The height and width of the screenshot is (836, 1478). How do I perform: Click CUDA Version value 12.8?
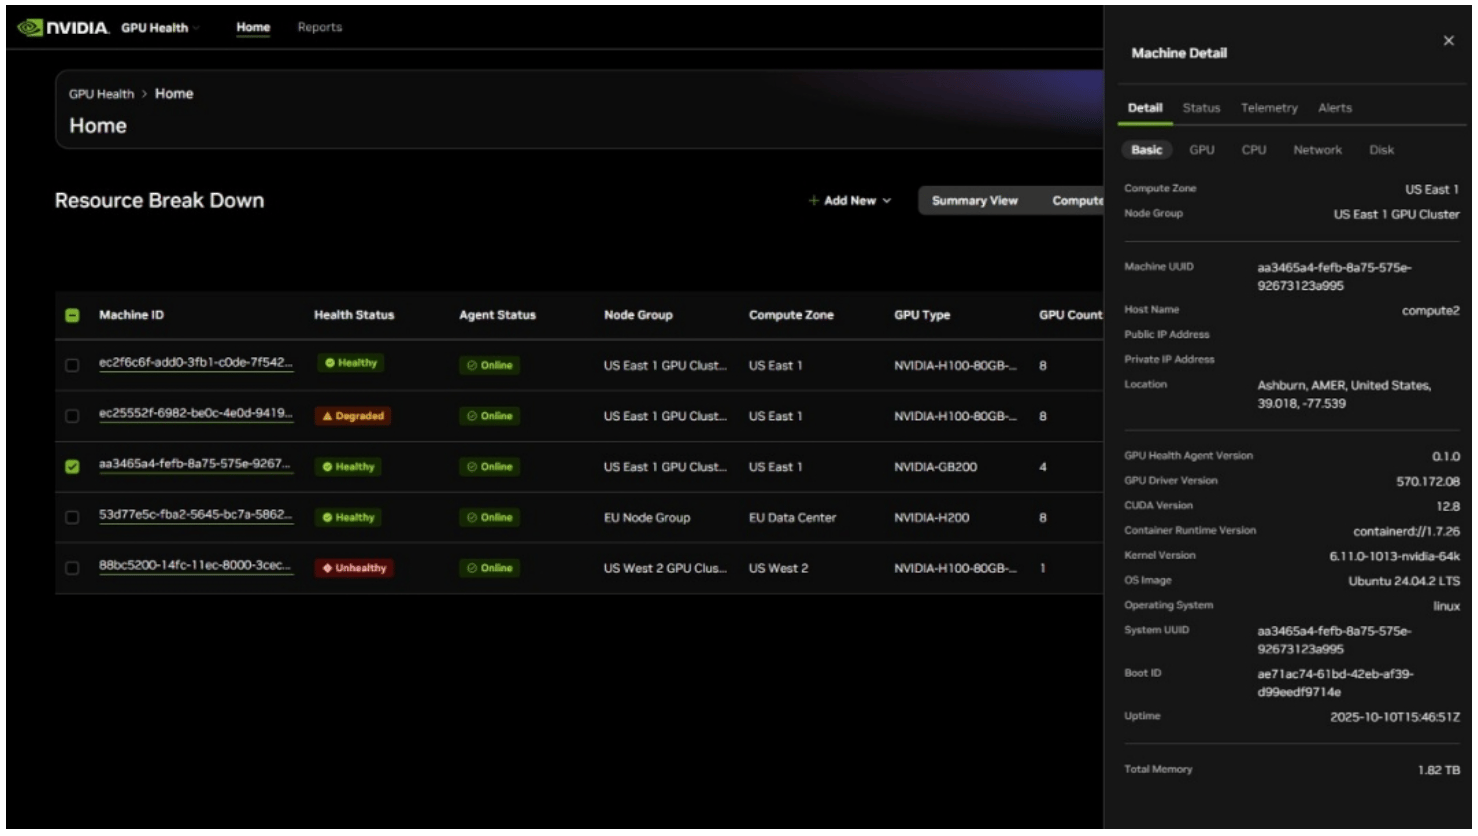[1447, 506]
